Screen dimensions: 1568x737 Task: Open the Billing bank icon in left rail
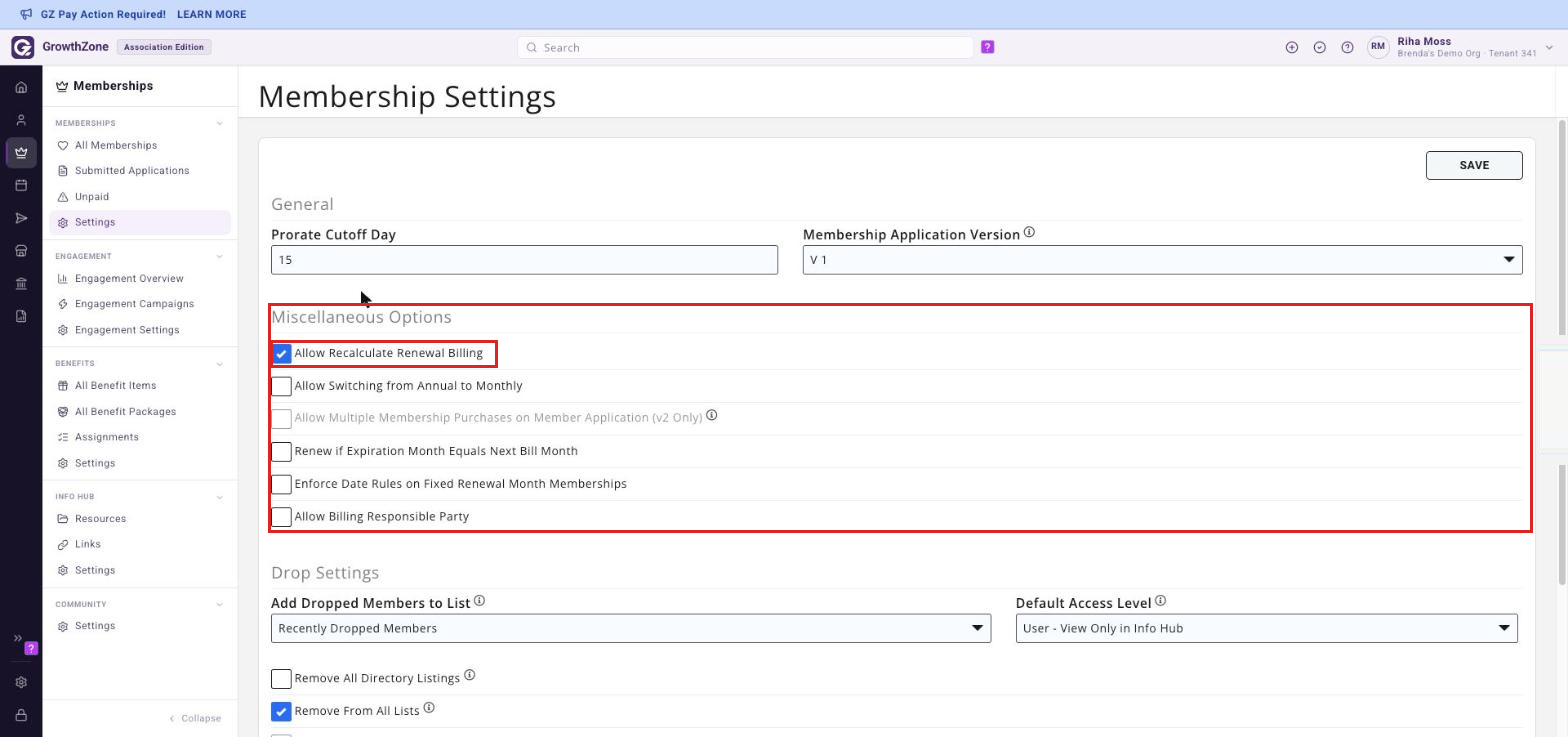(21, 284)
